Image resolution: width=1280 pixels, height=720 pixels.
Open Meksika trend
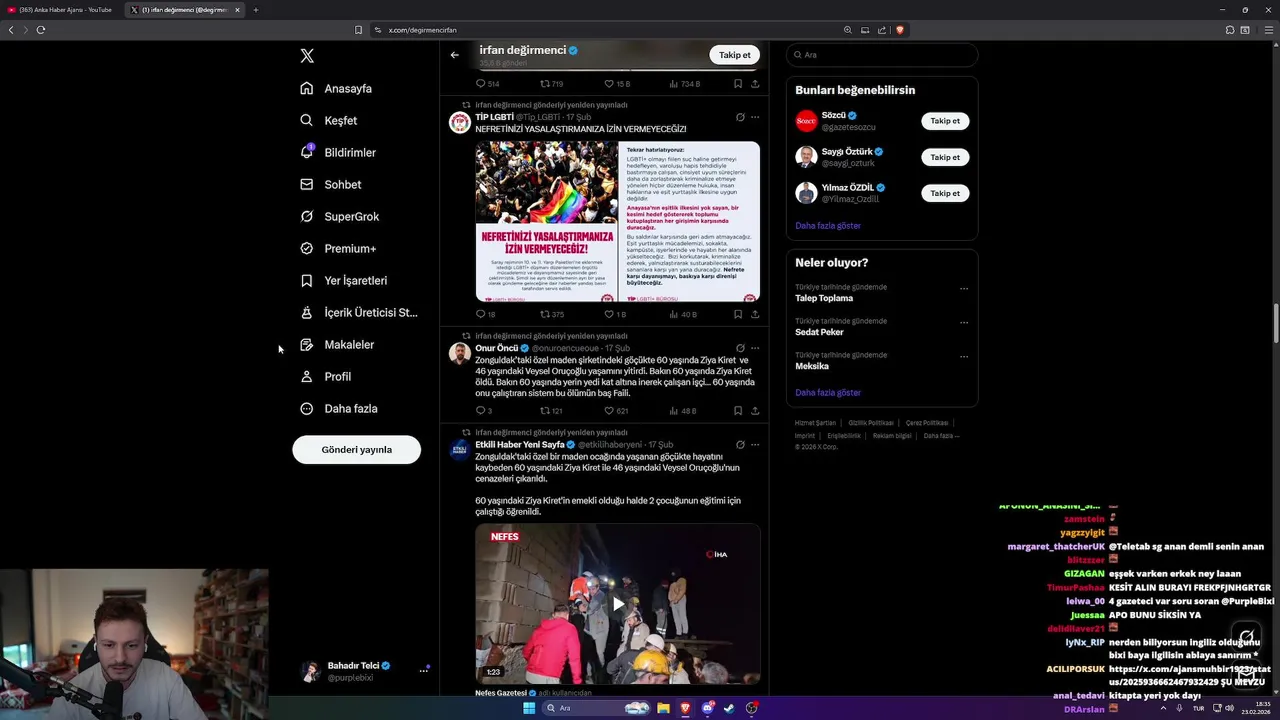coord(812,366)
